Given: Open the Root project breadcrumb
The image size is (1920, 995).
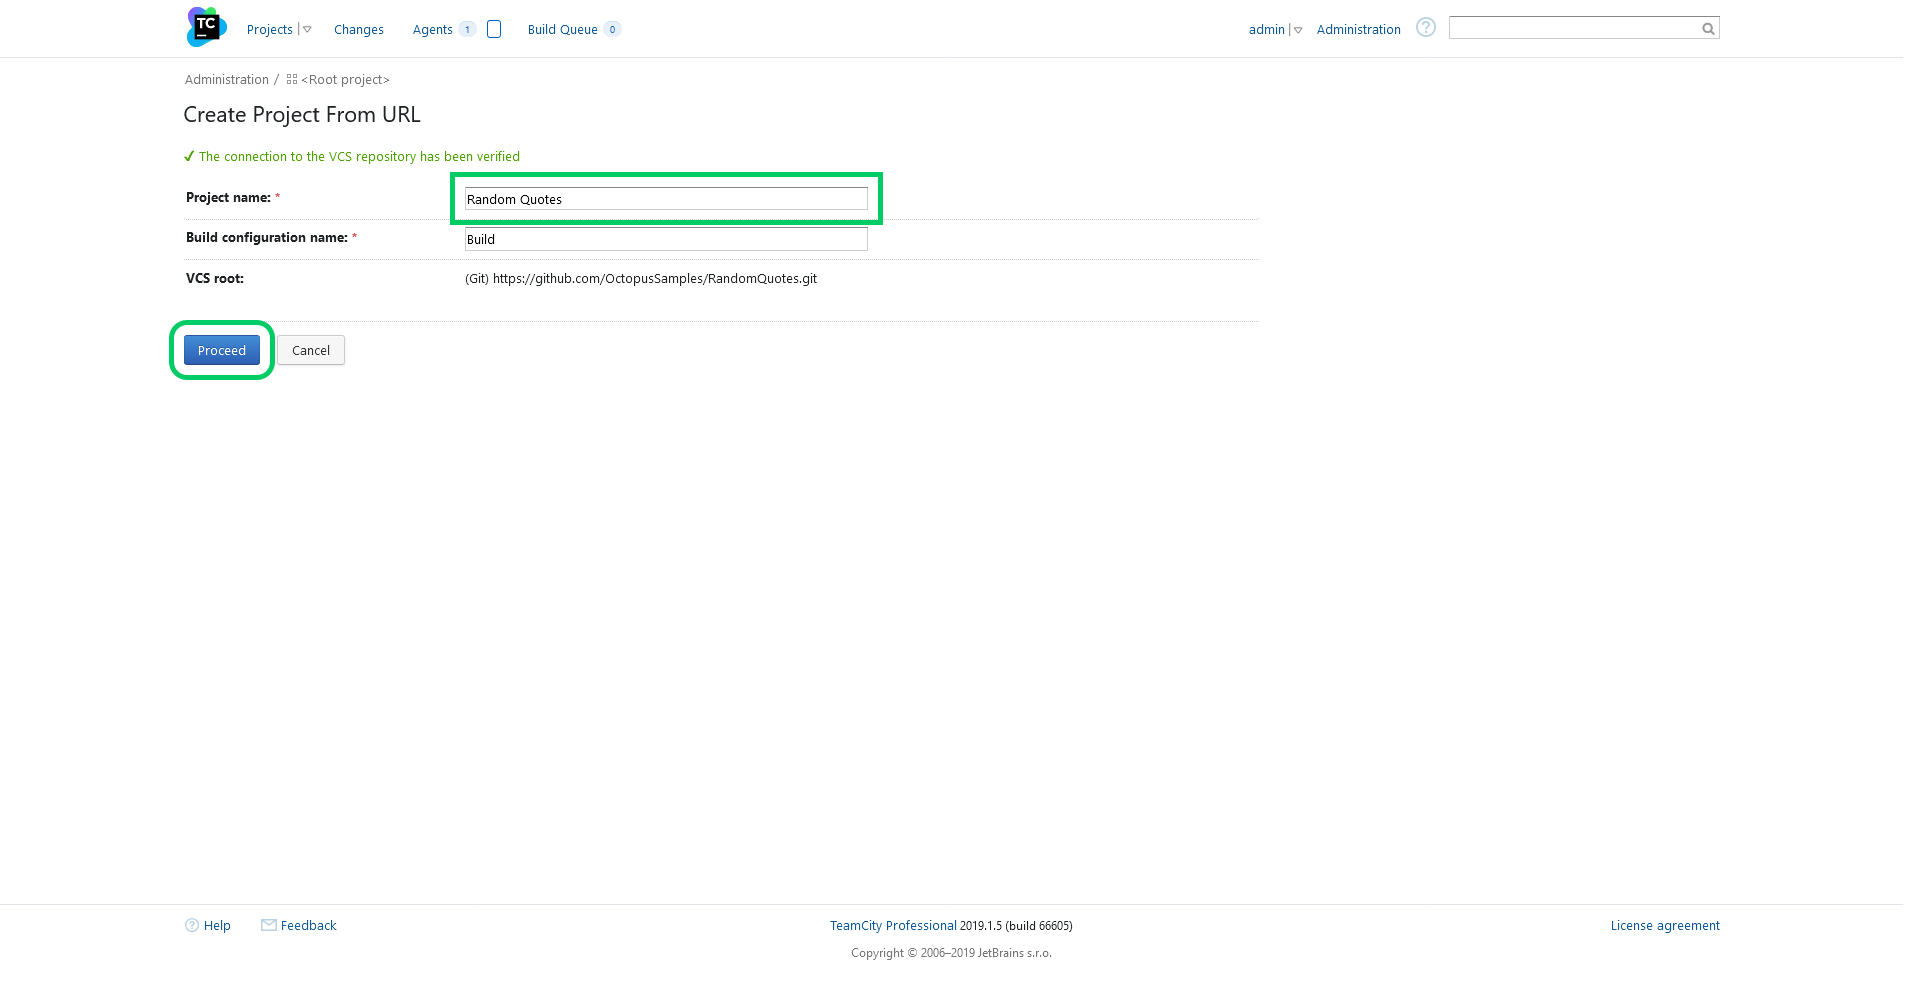Looking at the screenshot, I should click(x=345, y=80).
